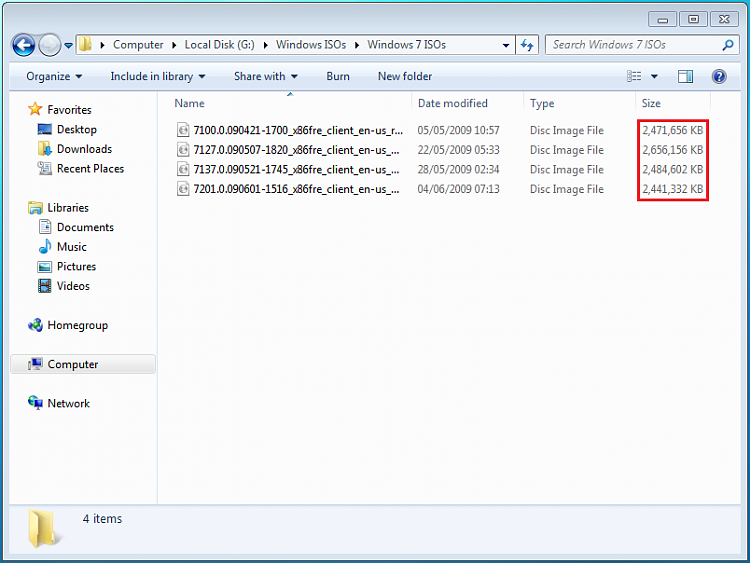Open the Include in library menu
The width and height of the screenshot is (750, 563).
click(x=158, y=77)
